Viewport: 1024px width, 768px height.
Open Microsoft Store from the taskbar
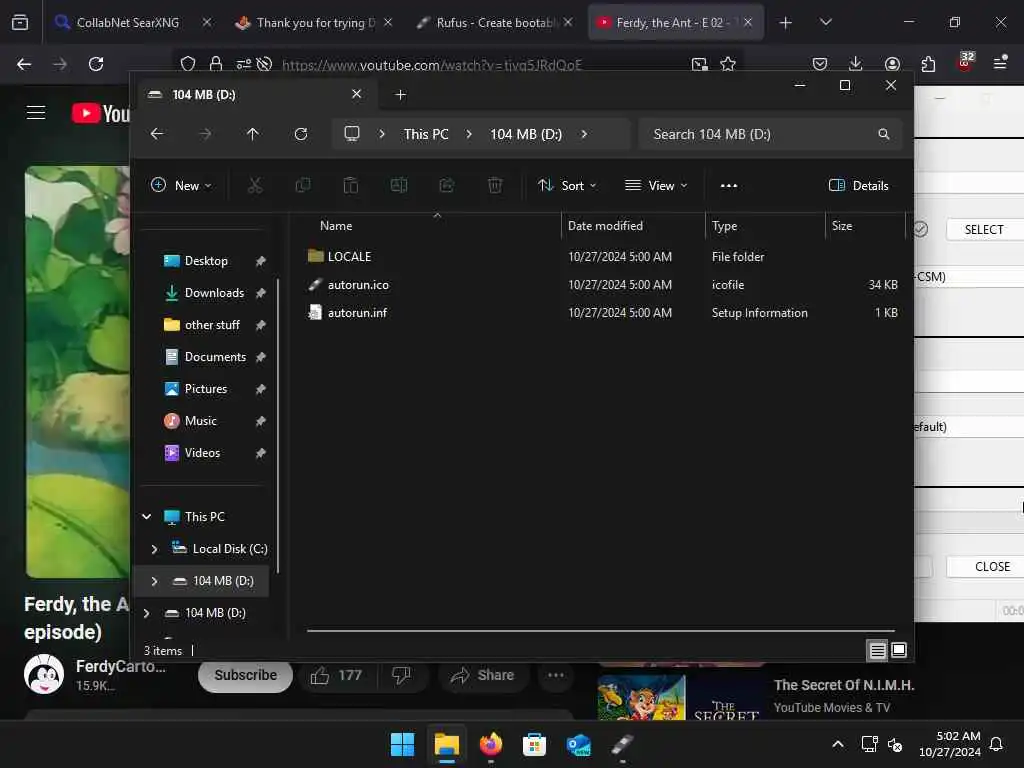[x=534, y=744]
